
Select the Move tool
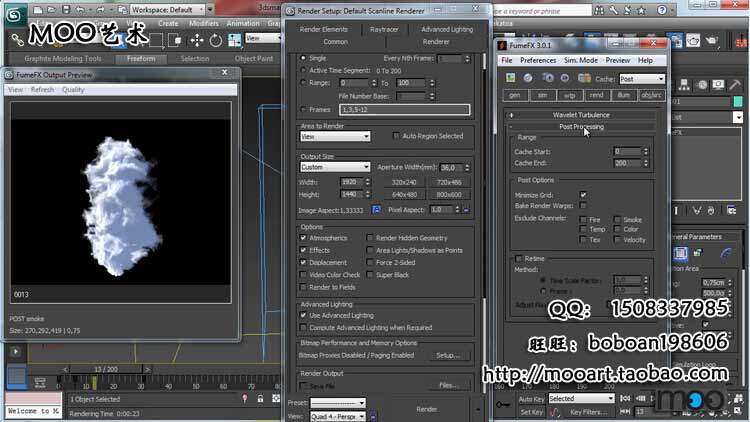[197, 41]
